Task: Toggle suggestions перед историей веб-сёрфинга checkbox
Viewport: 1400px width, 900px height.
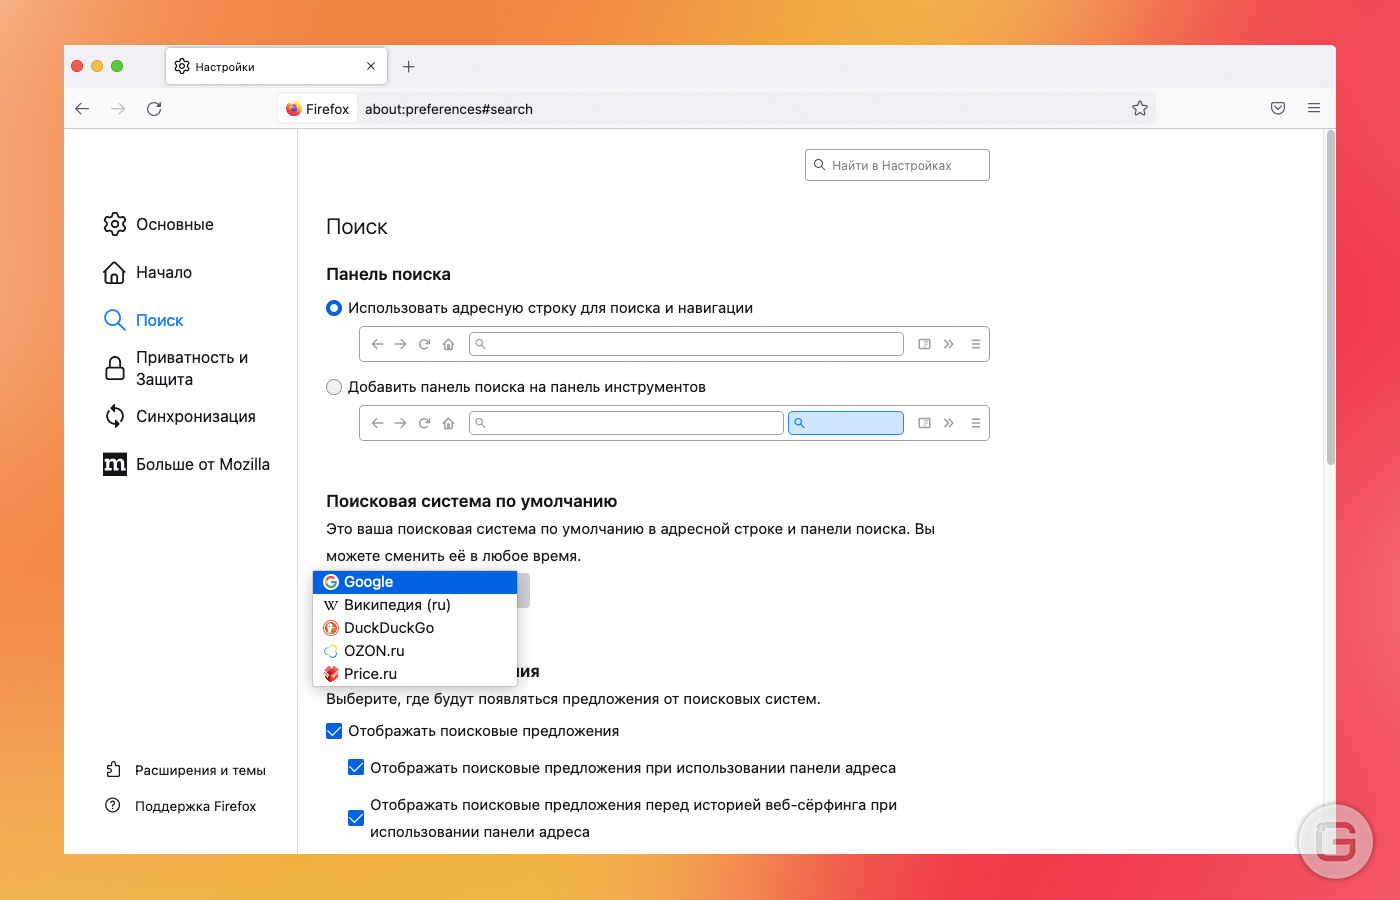Action: (356, 818)
